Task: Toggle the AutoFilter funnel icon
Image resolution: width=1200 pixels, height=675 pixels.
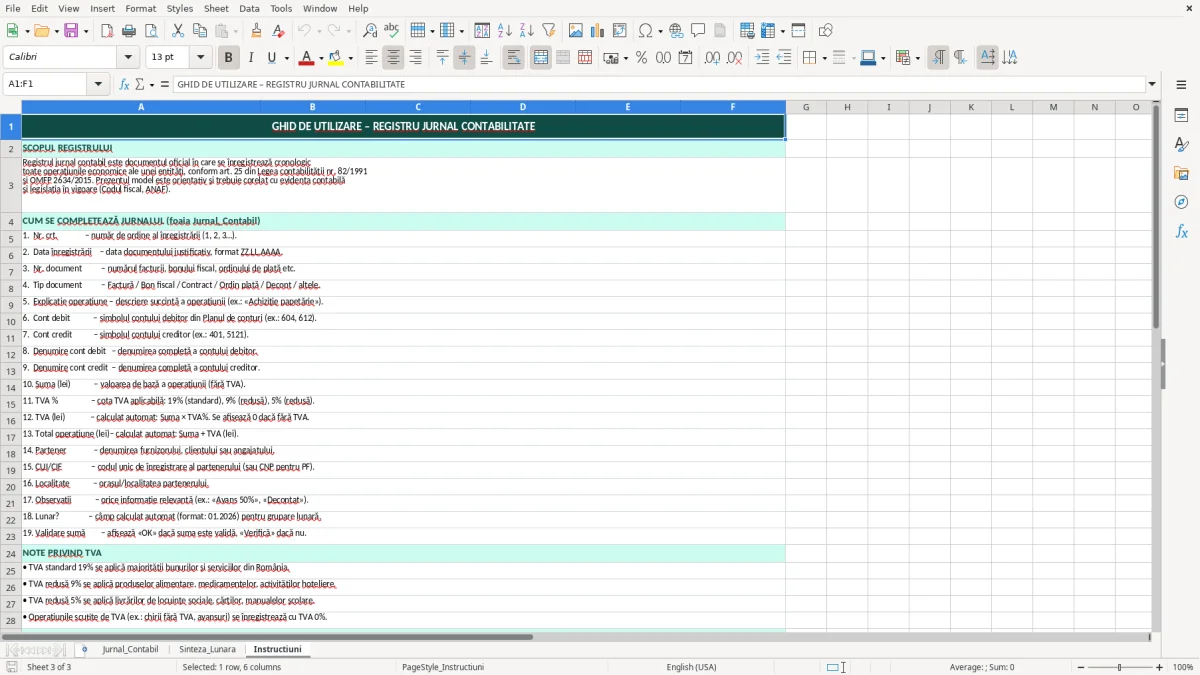Action: [x=548, y=31]
